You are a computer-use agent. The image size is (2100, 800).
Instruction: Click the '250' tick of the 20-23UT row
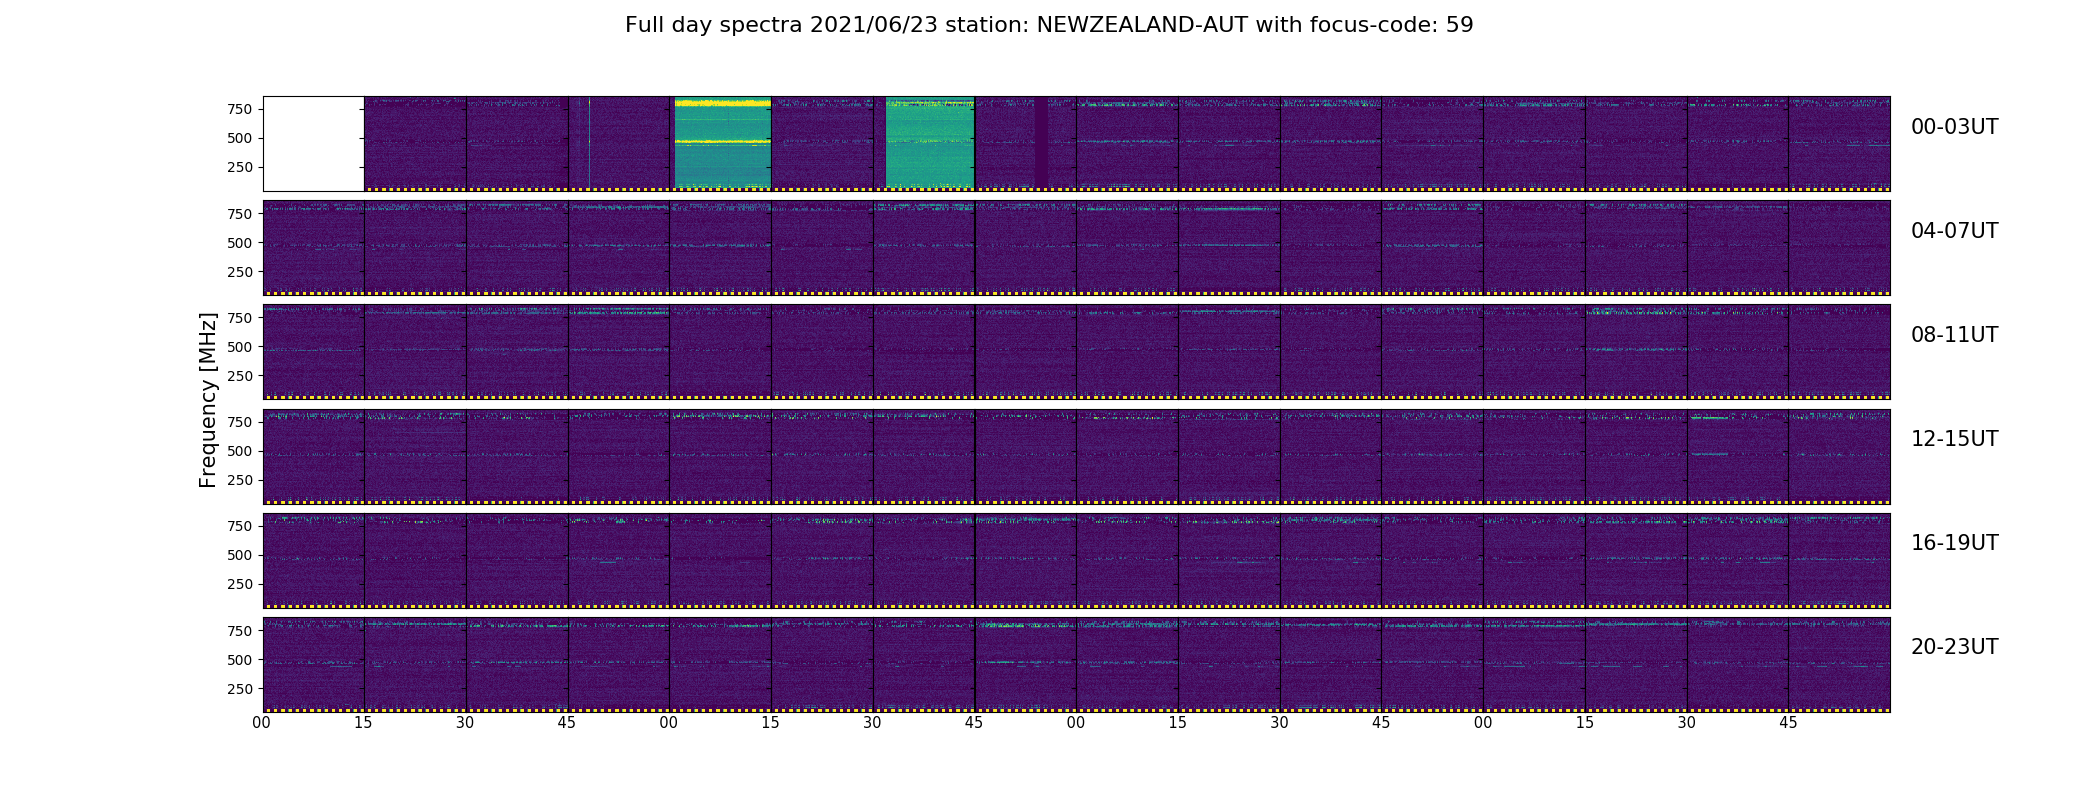coord(240,689)
